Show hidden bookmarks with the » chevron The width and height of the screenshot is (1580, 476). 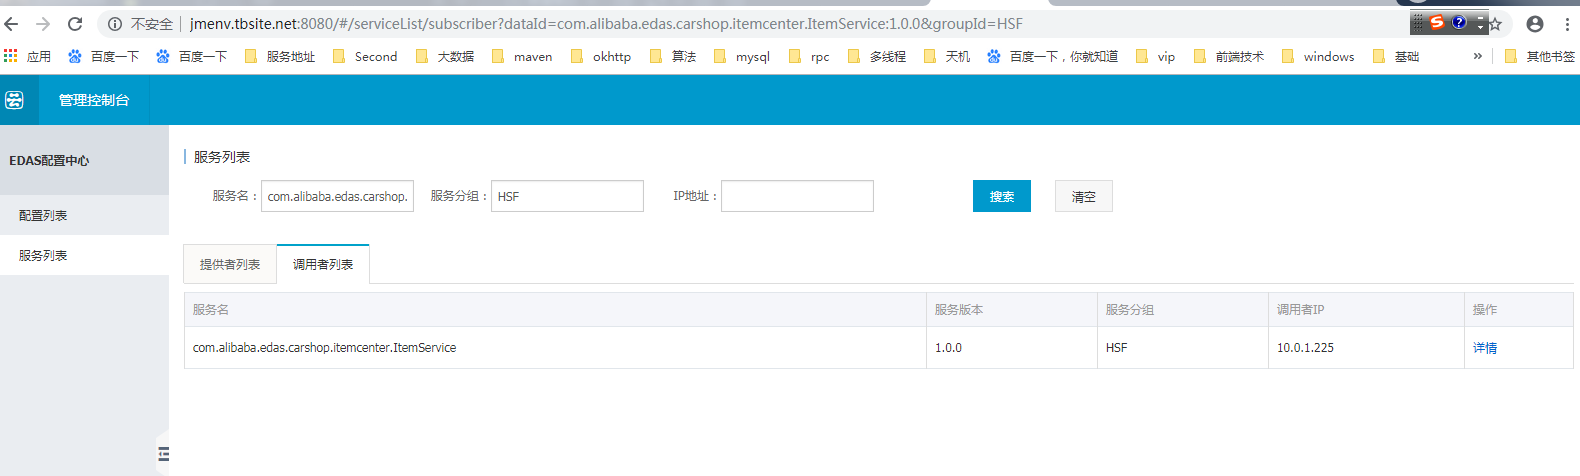pyautogui.click(x=1477, y=56)
